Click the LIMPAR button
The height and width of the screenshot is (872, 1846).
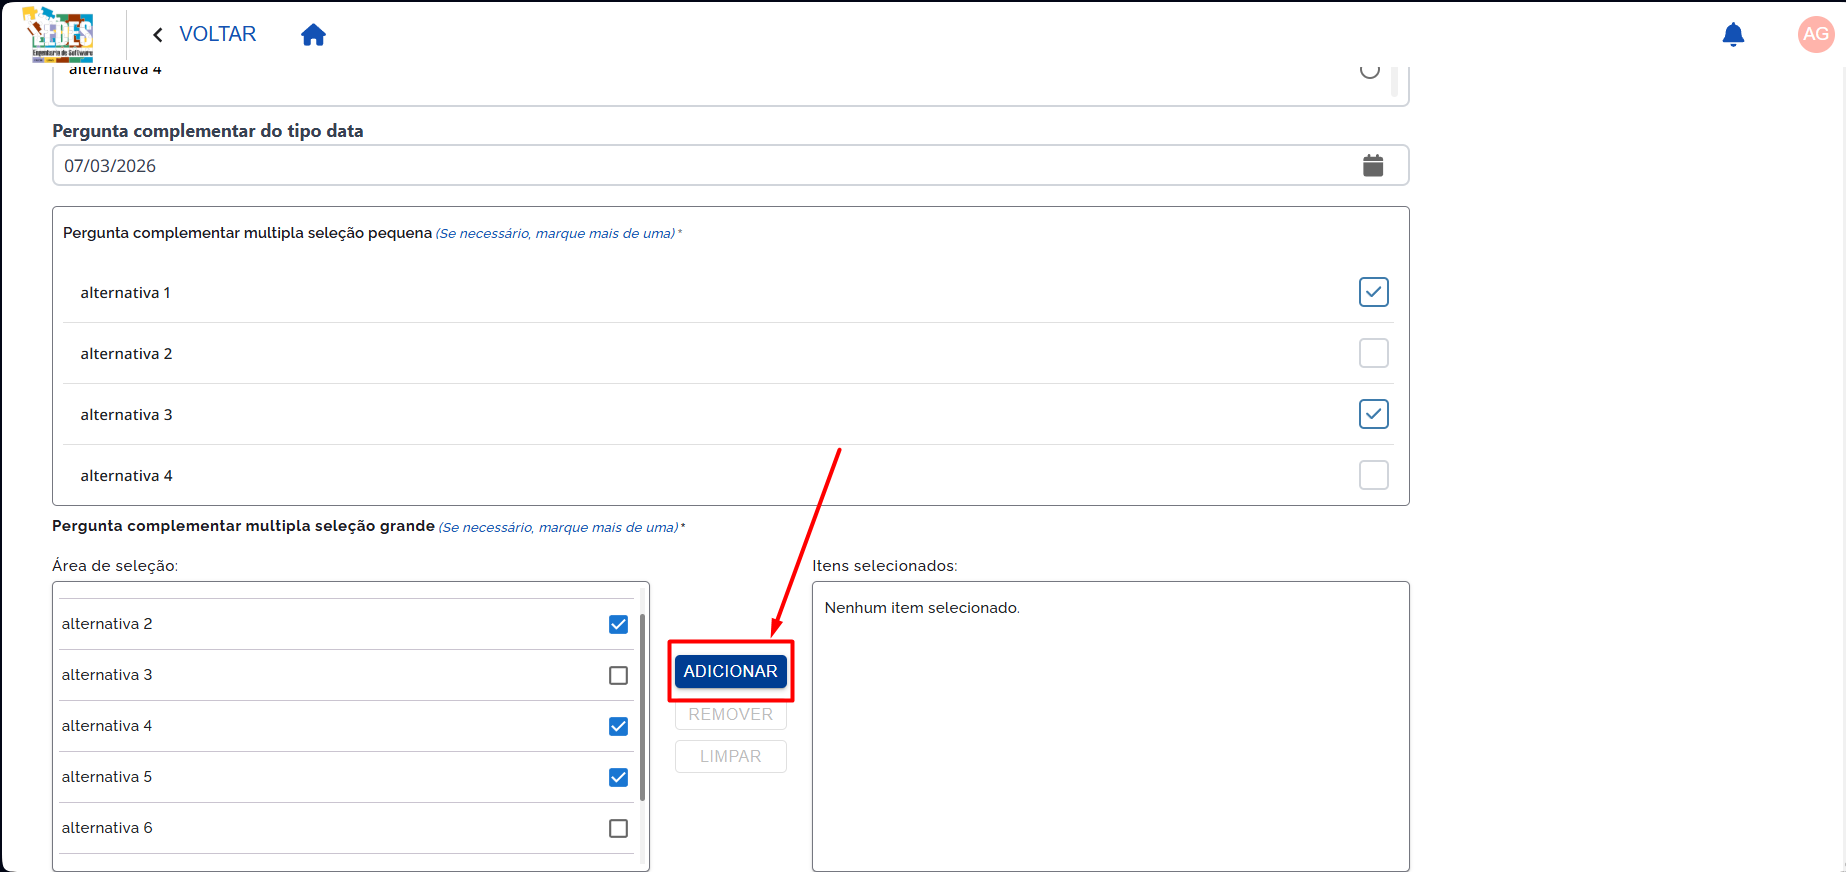730,756
